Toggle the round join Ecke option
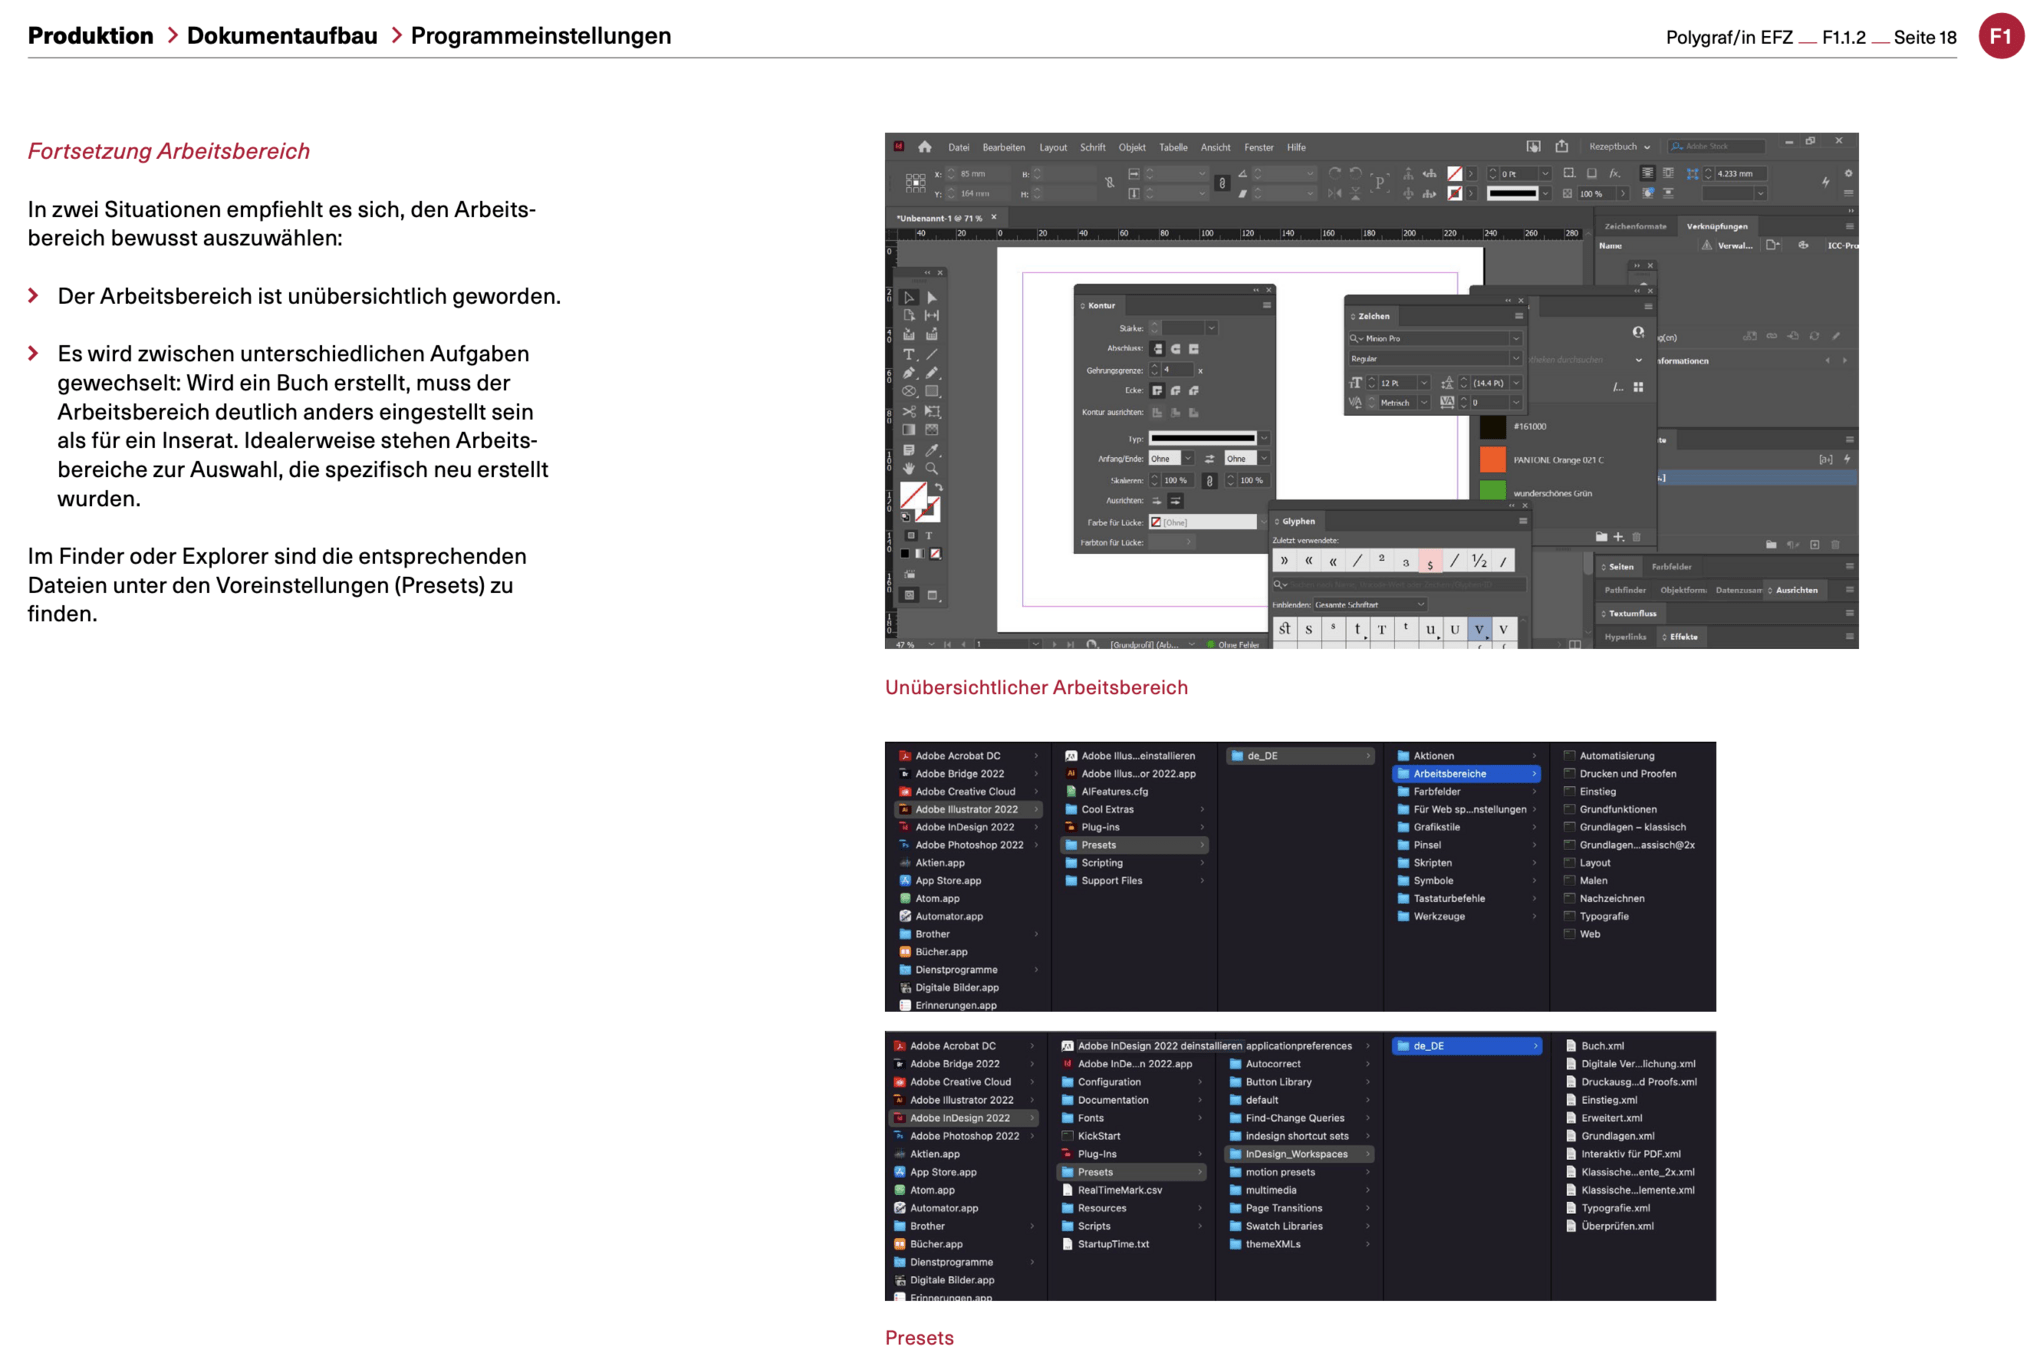The image size is (2040, 1350). [1176, 391]
